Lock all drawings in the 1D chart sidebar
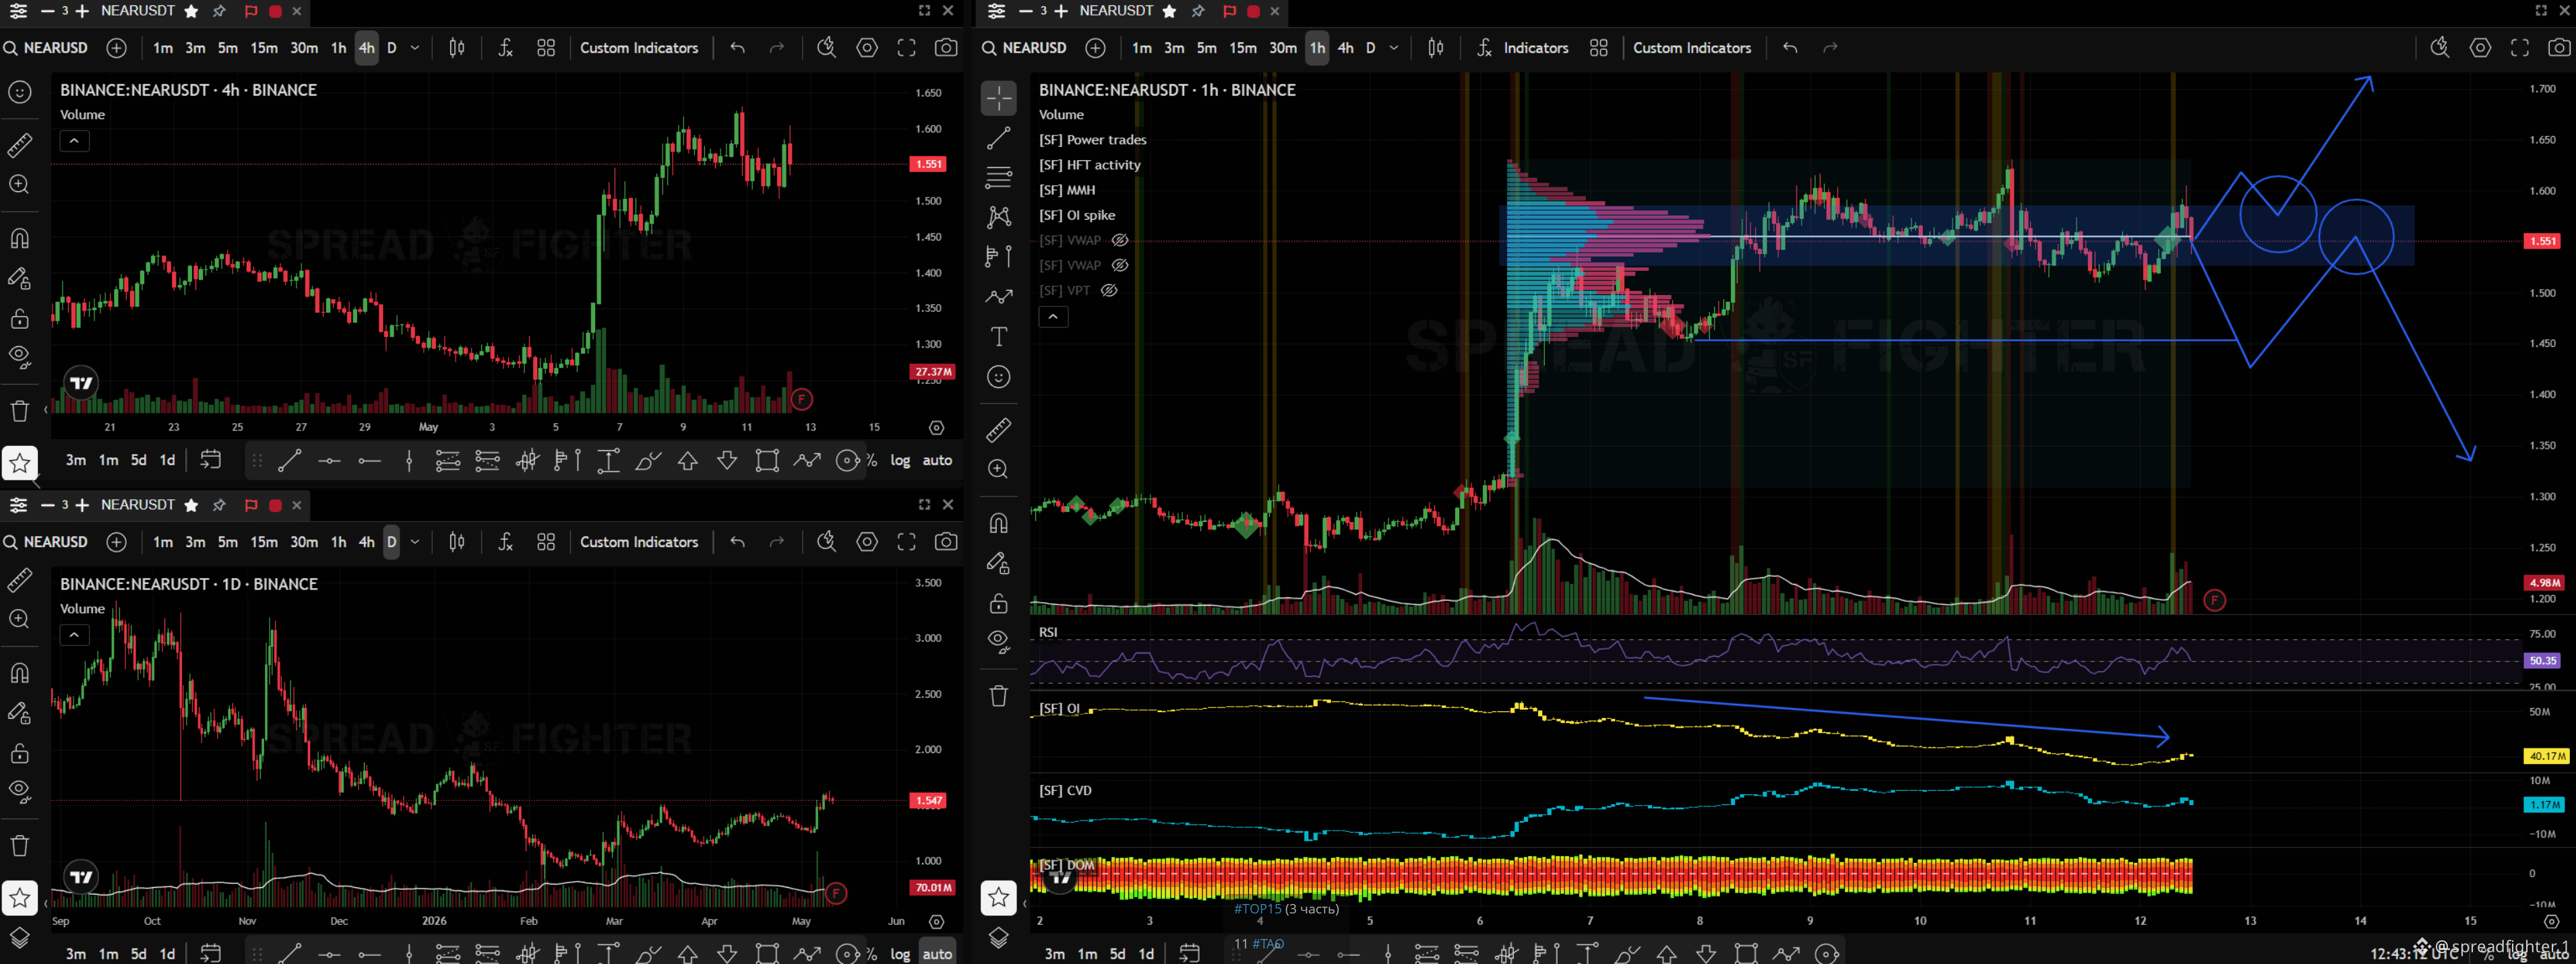The width and height of the screenshot is (2576, 964). click(19, 753)
